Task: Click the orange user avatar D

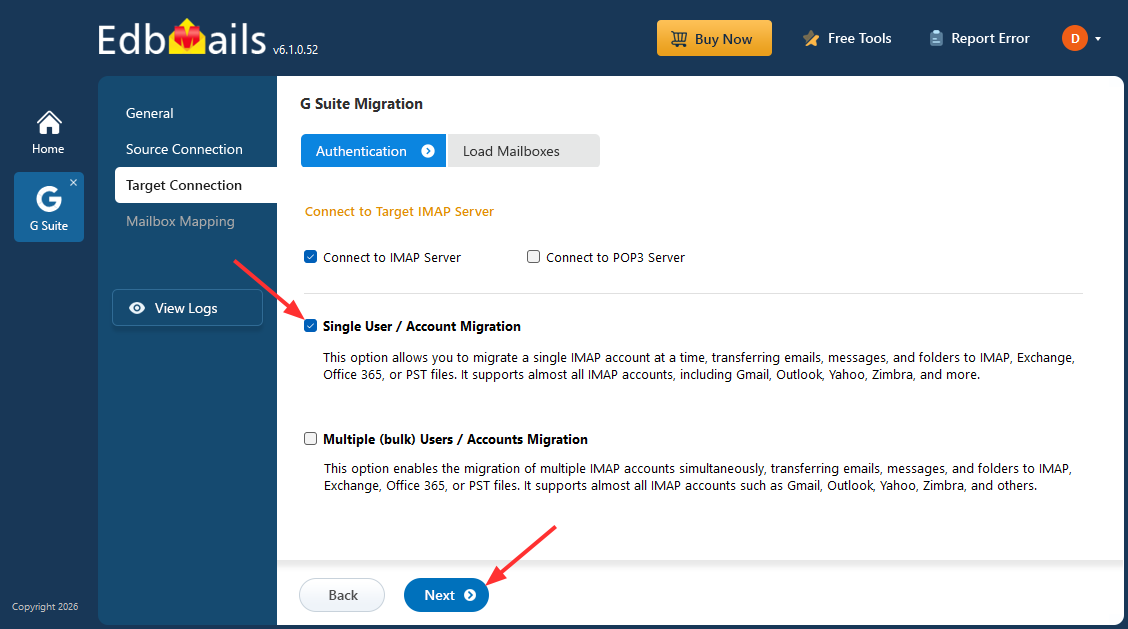Action: pos(1074,38)
